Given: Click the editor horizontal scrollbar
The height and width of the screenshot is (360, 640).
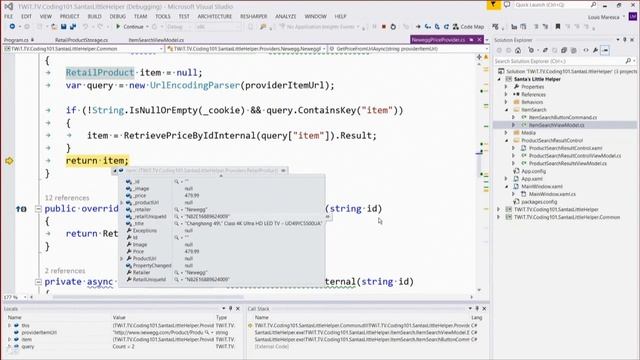Looking at the screenshot, I should pyautogui.click(x=251, y=297).
